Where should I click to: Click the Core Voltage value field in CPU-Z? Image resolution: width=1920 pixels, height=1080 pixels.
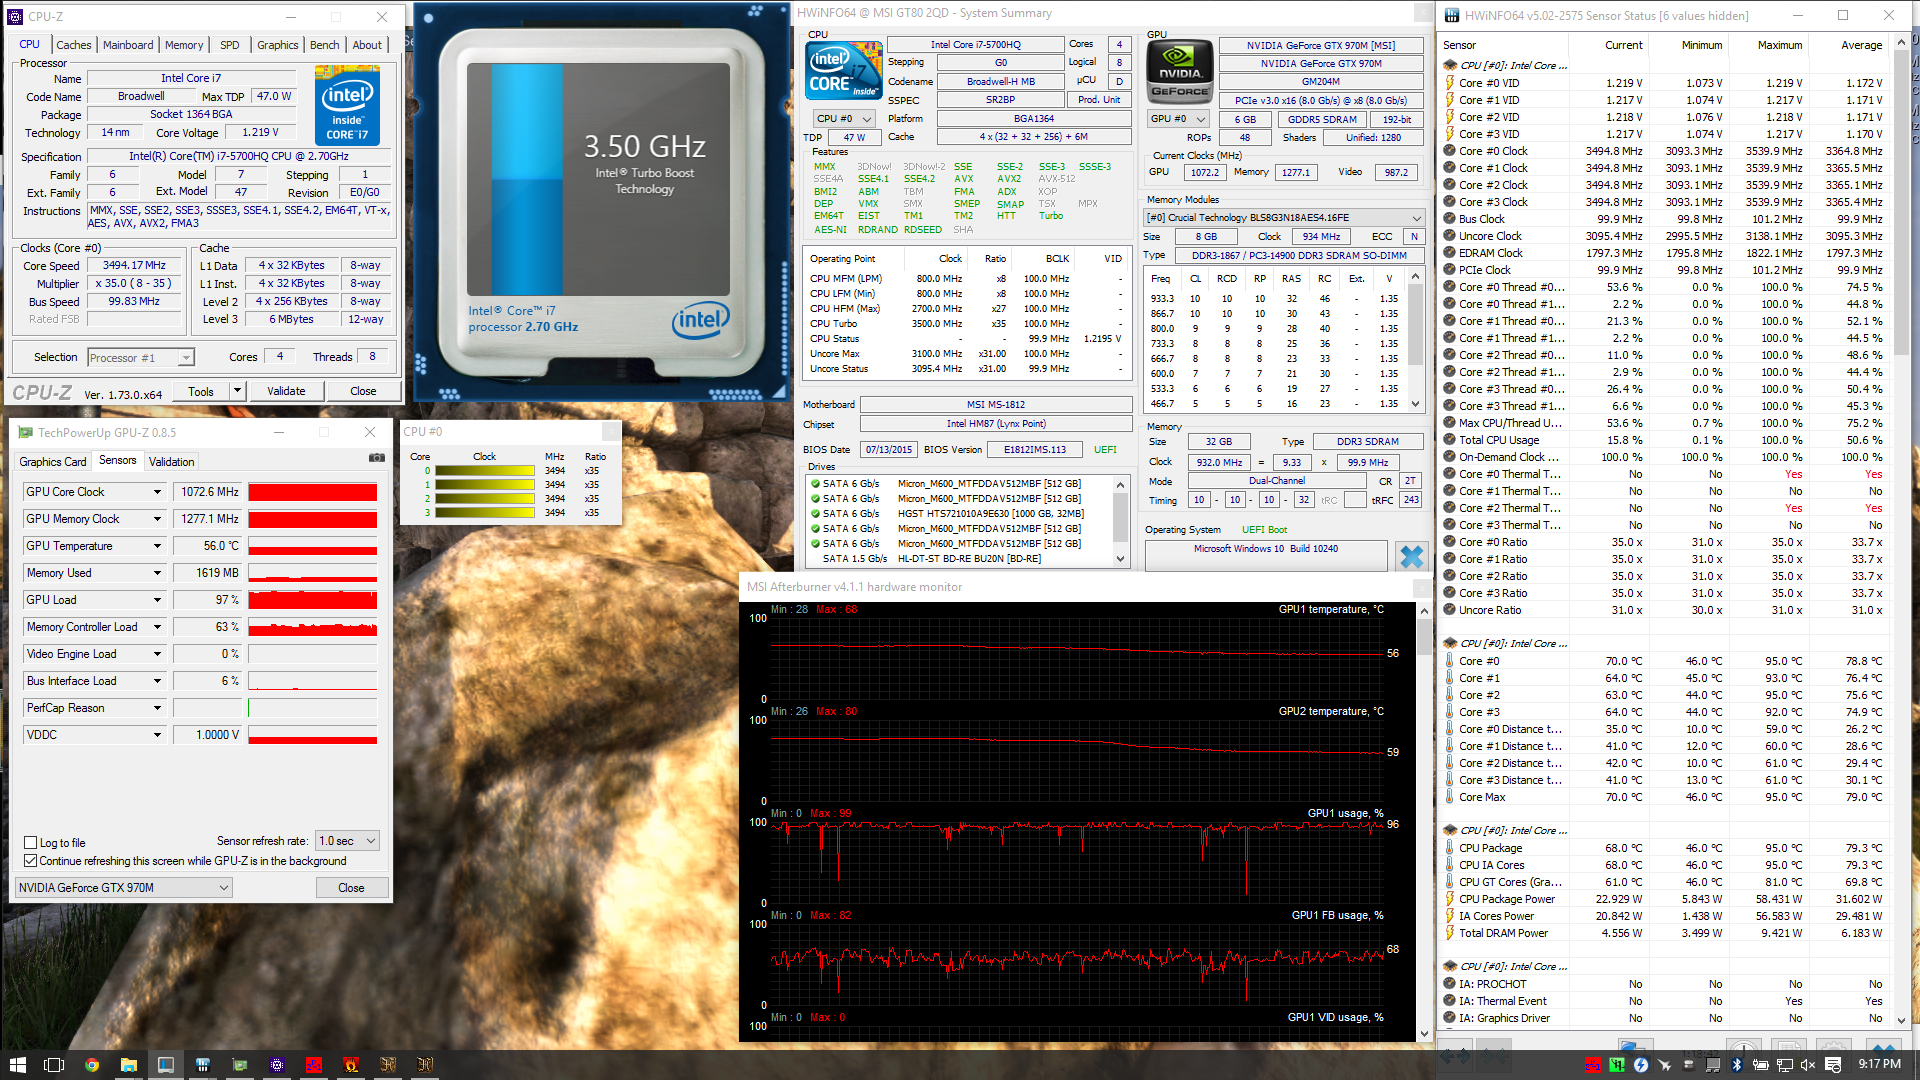[x=260, y=132]
